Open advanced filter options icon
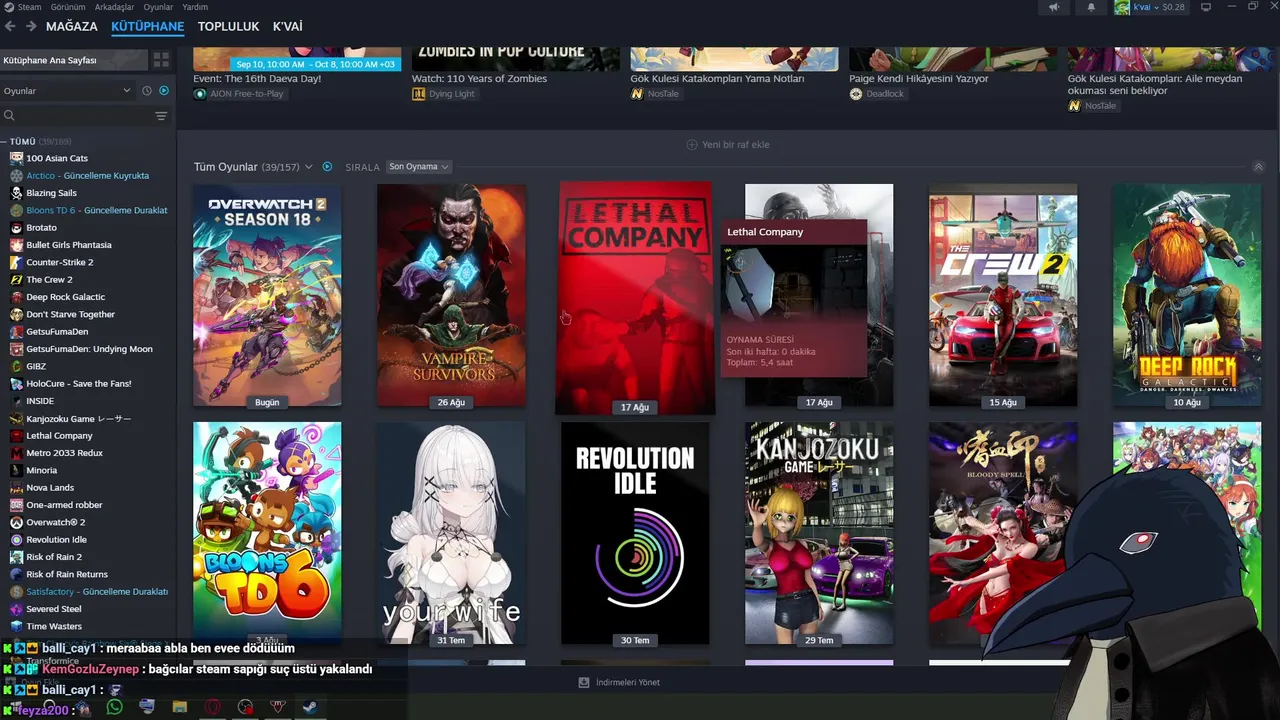 (161, 116)
